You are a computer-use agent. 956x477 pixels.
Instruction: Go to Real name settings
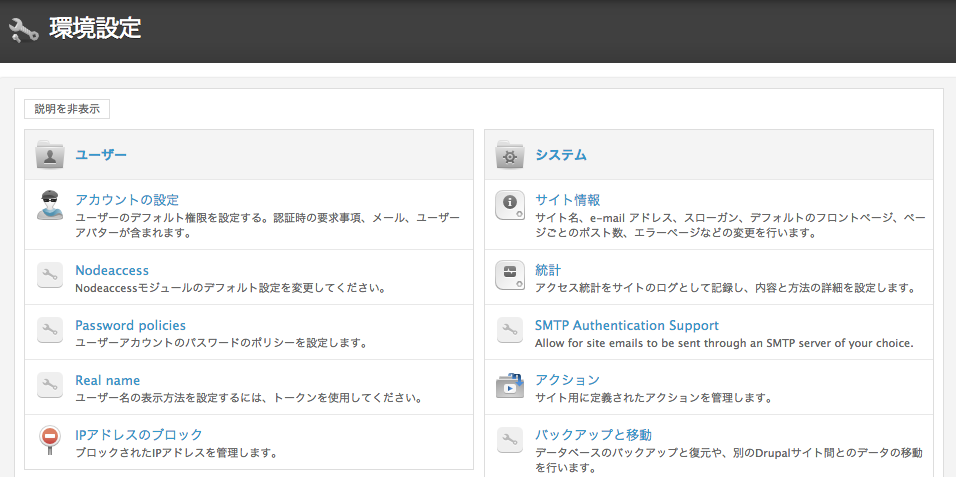coord(107,380)
